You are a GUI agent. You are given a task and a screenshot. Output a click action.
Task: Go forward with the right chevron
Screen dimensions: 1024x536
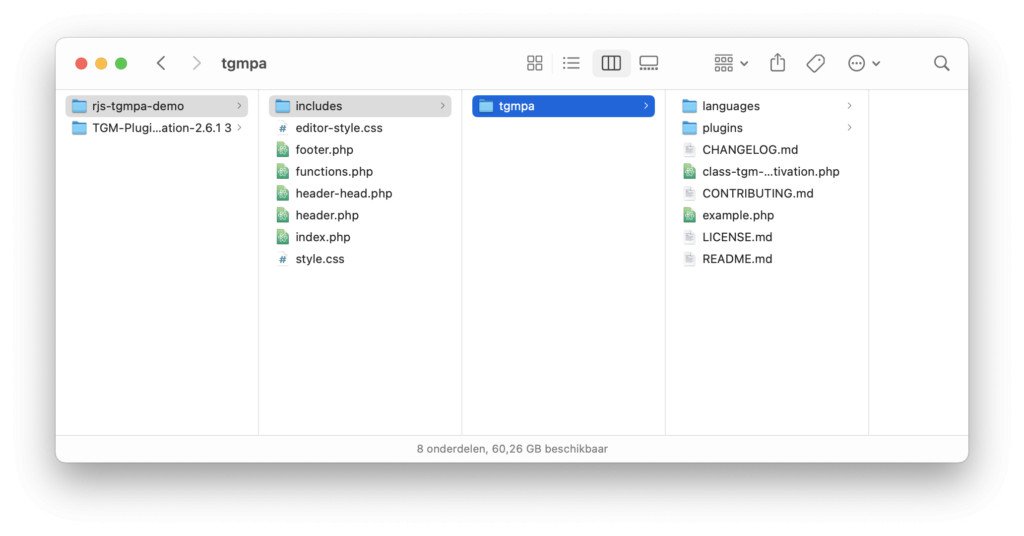[197, 63]
